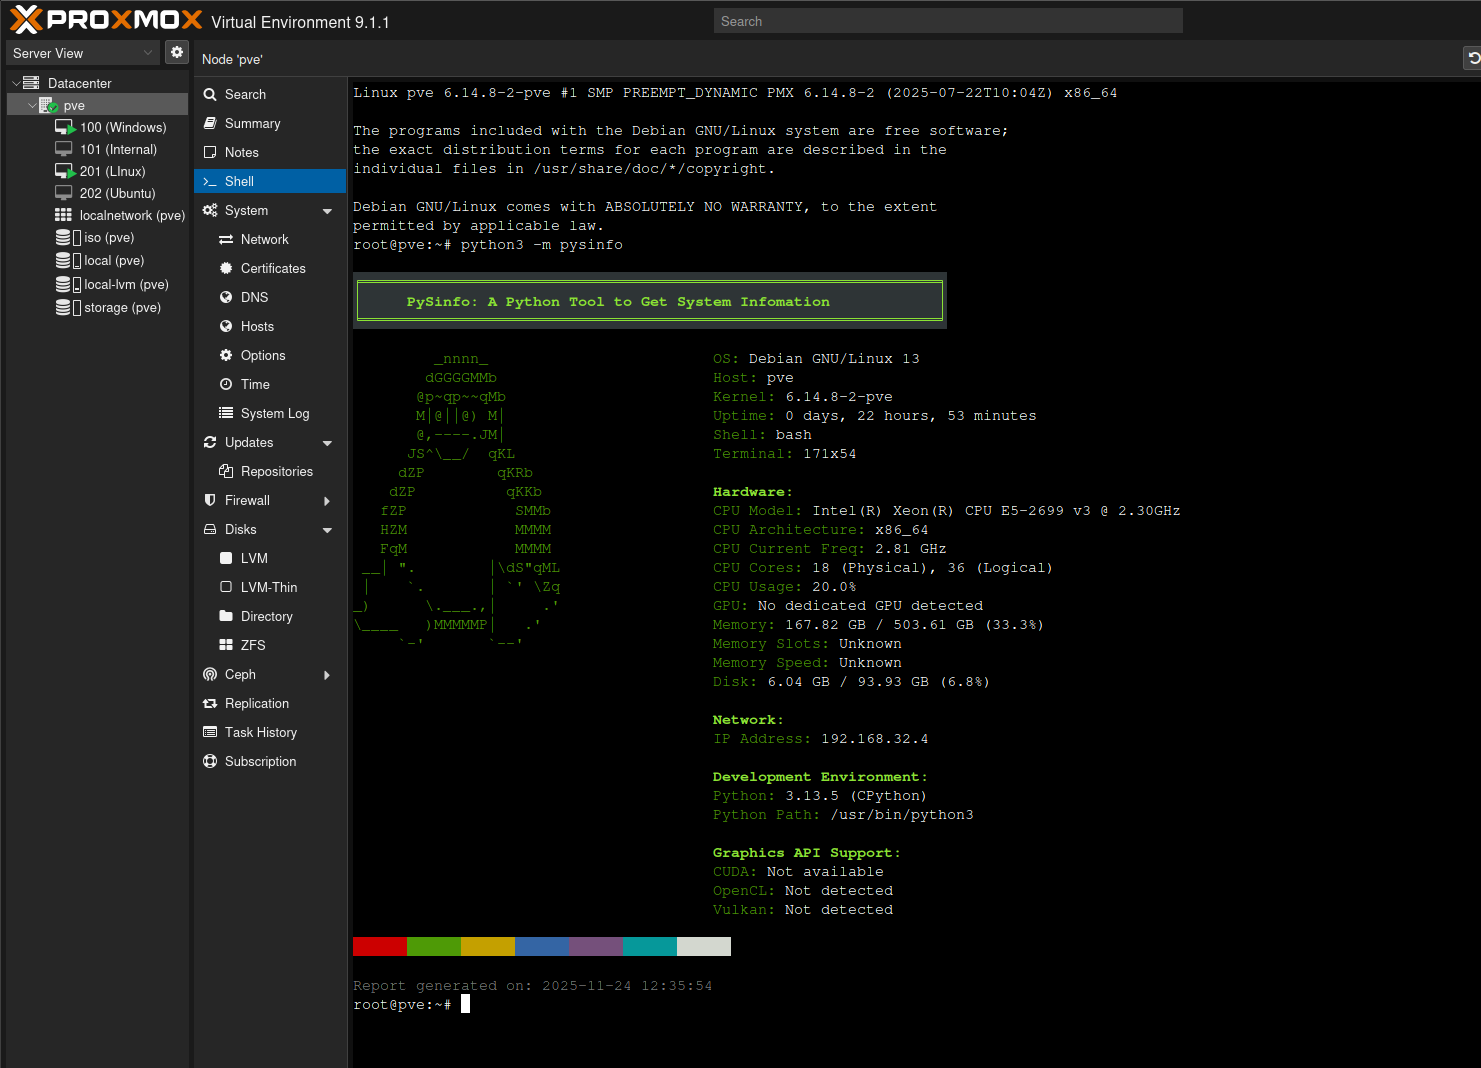Click the gears icon beside System

click(210, 210)
